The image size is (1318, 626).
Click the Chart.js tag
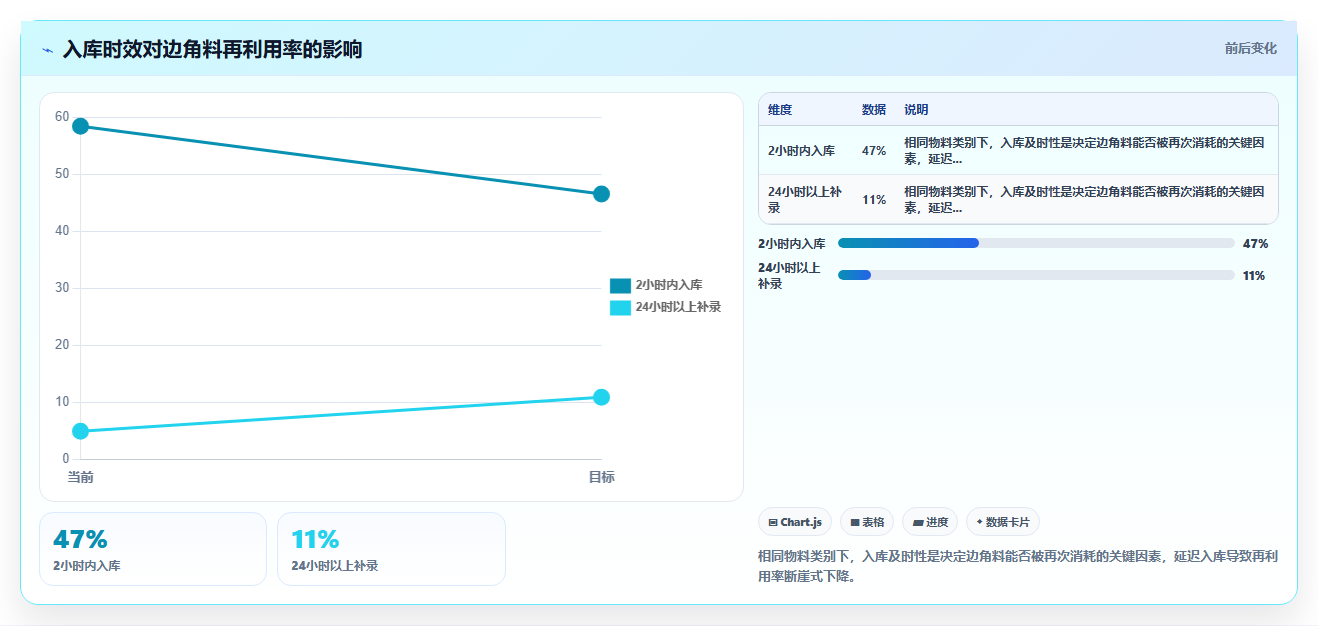point(795,522)
